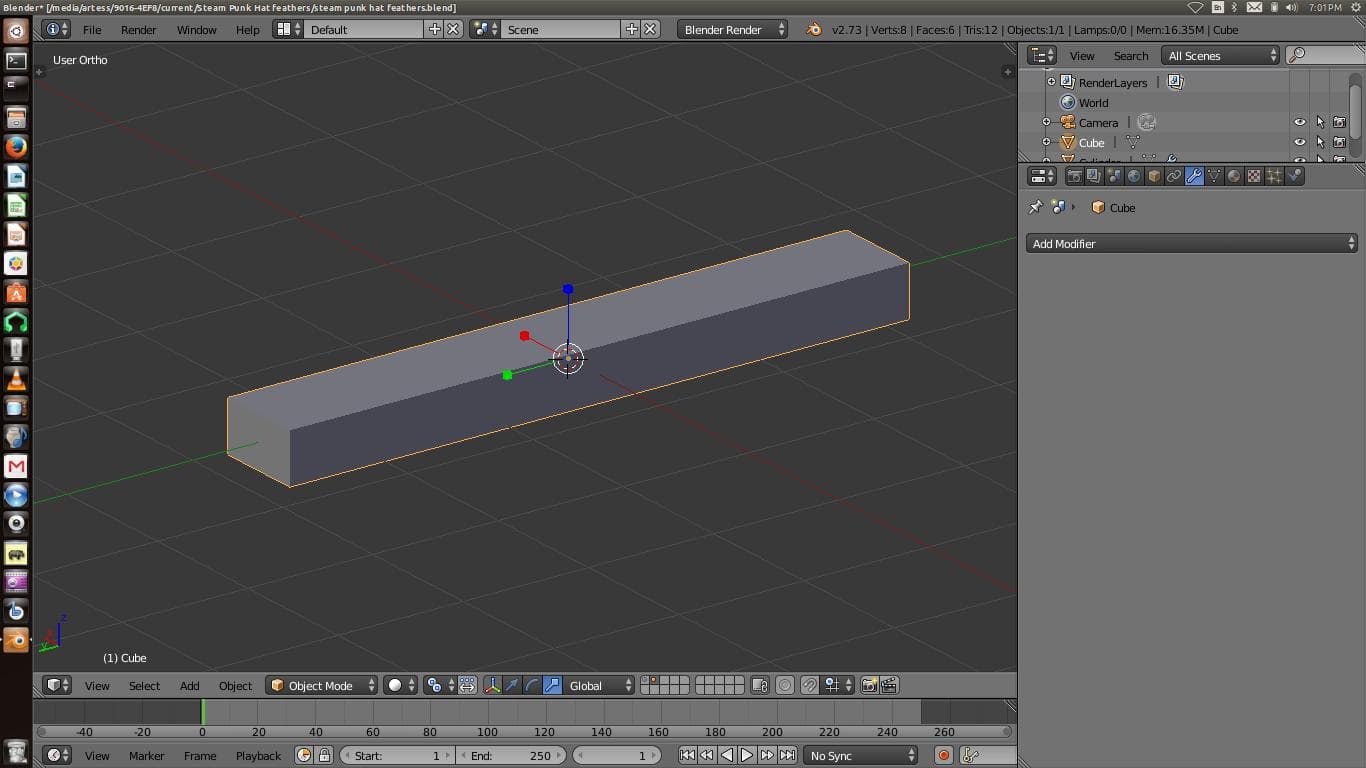Expand the Cube entry in the Outliner
1366x768 pixels.
(x=1047, y=142)
